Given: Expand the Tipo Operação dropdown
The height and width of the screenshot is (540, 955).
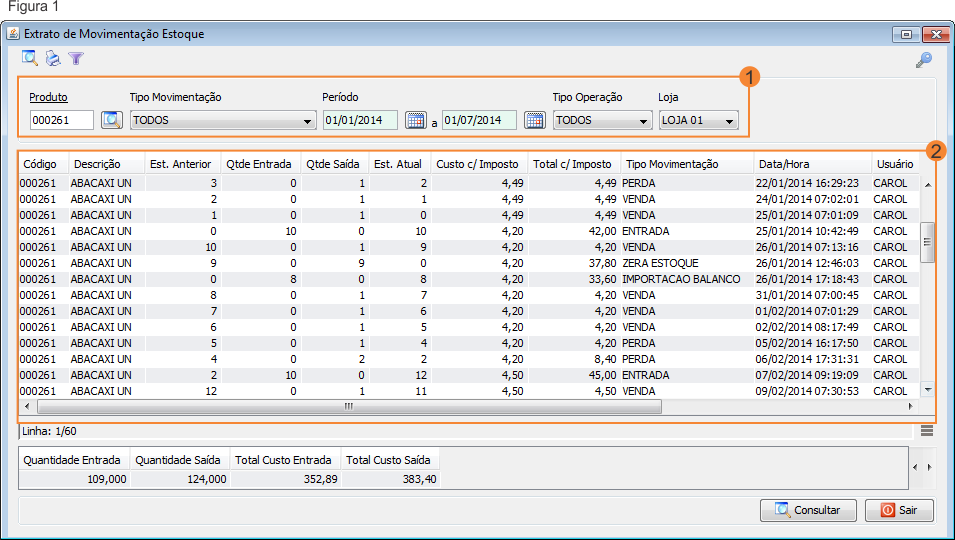Looking at the screenshot, I should pos(643,121).
